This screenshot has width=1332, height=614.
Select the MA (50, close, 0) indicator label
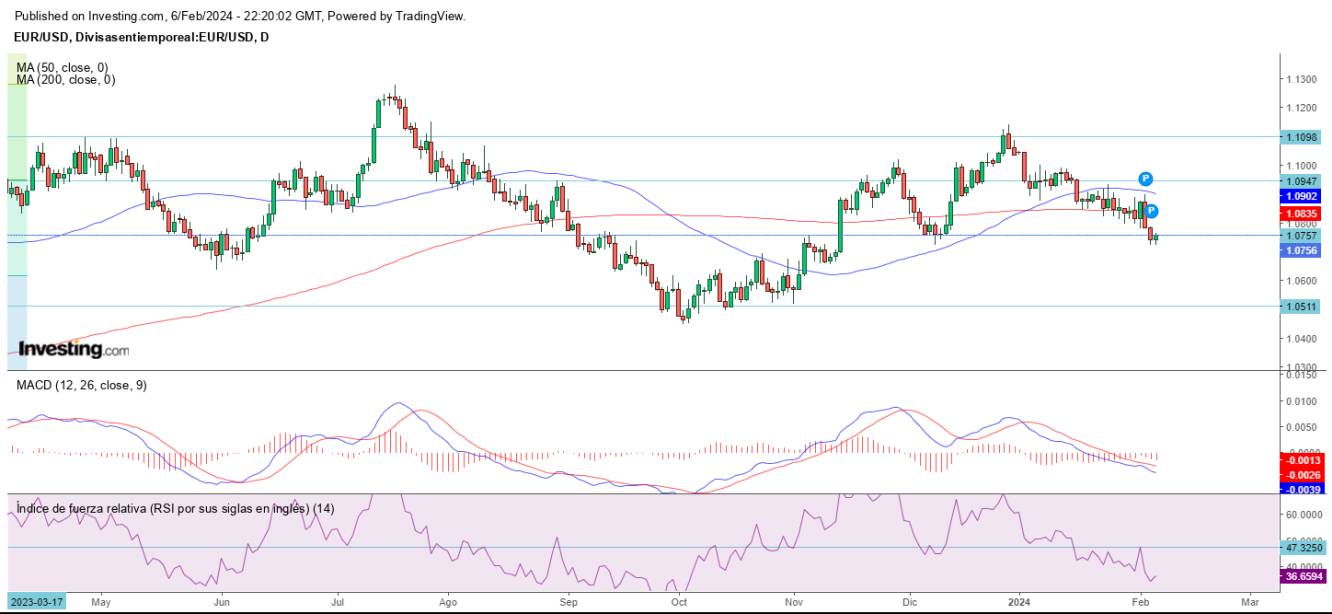click(x=61, y=67)
